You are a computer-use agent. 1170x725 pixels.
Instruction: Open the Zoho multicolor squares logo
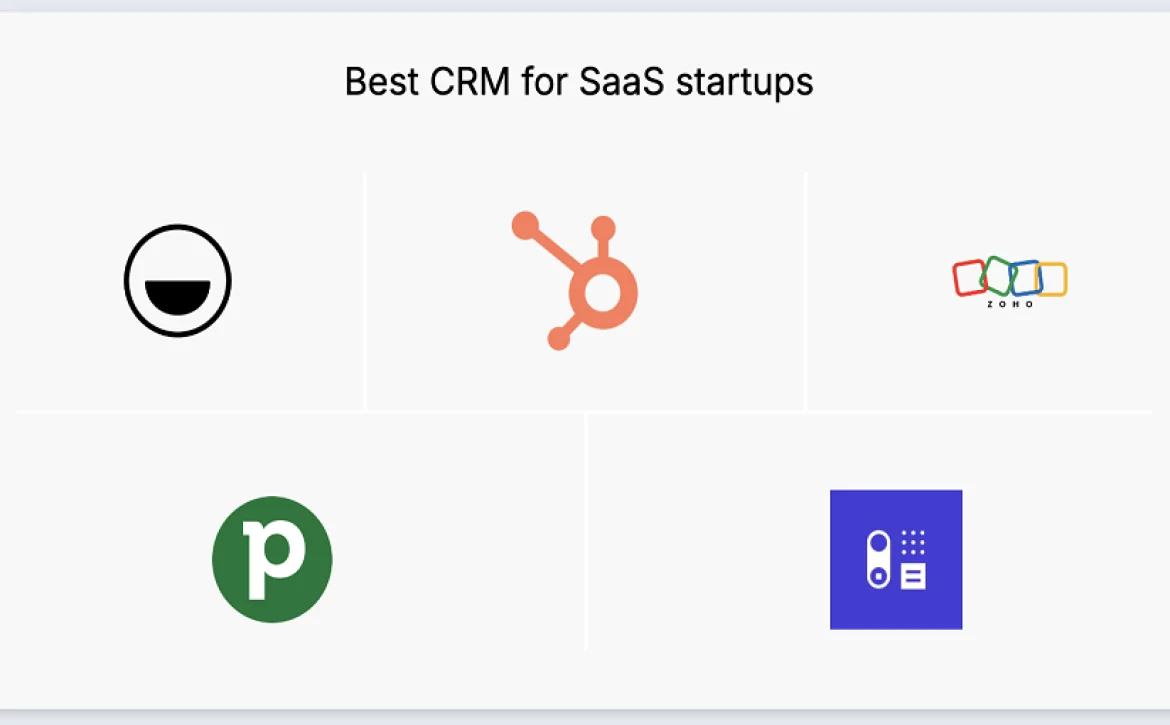1010,282
